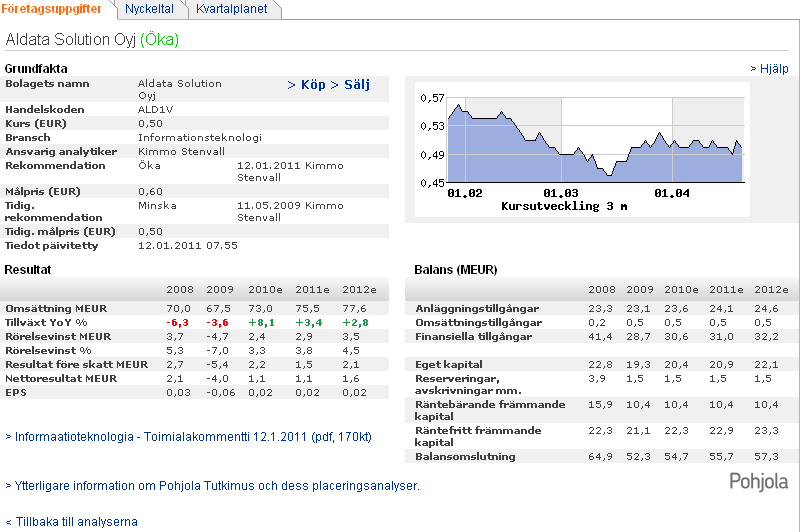Select update timestamp 12.01.2011 07.55
812x532 pixels.
tap(187, 246)
